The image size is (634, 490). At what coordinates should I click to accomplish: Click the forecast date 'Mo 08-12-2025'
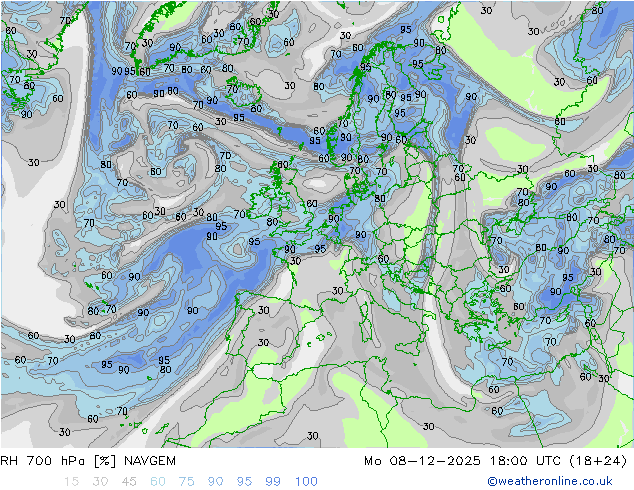423,461
